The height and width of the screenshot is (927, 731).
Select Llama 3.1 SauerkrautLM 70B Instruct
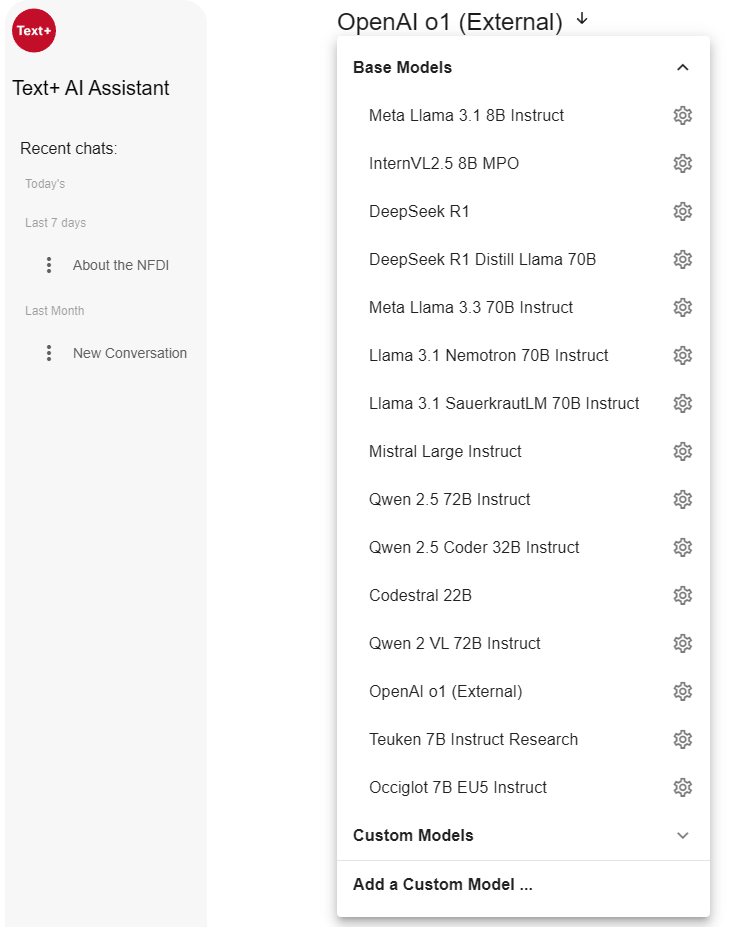click(504, 403)
